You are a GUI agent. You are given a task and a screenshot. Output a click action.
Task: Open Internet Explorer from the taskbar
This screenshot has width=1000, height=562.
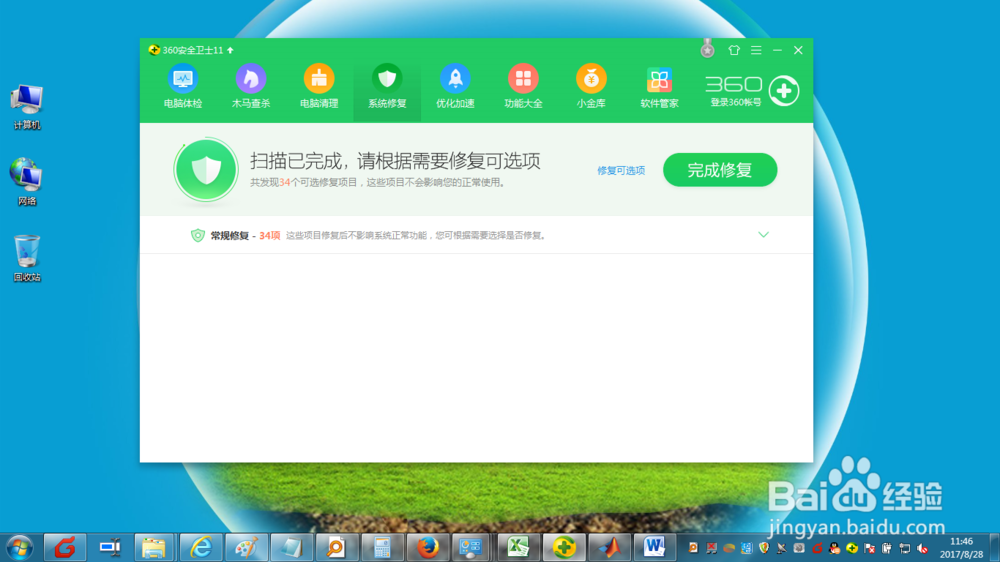click(x=201, y=547)
